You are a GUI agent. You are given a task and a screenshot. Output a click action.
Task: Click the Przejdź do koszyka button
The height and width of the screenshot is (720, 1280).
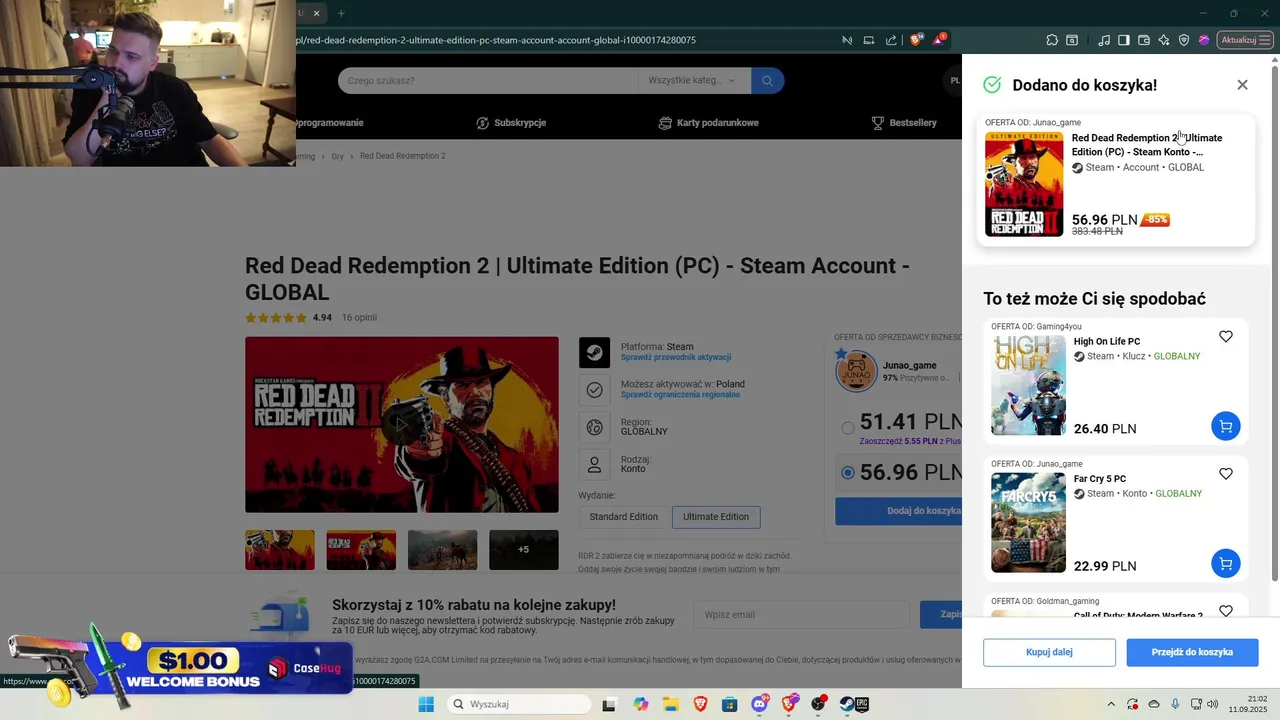[x=1192, y=652]
